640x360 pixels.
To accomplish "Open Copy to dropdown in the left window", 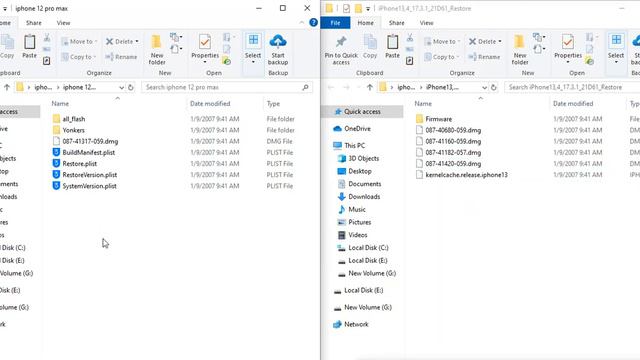I will point(79,57).
